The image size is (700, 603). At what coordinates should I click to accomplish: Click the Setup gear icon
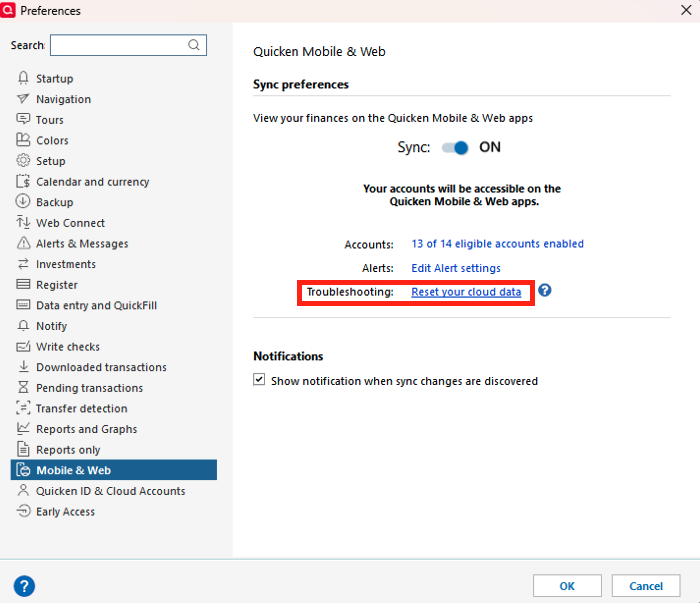pyautogui.click(x=23, y=160)
